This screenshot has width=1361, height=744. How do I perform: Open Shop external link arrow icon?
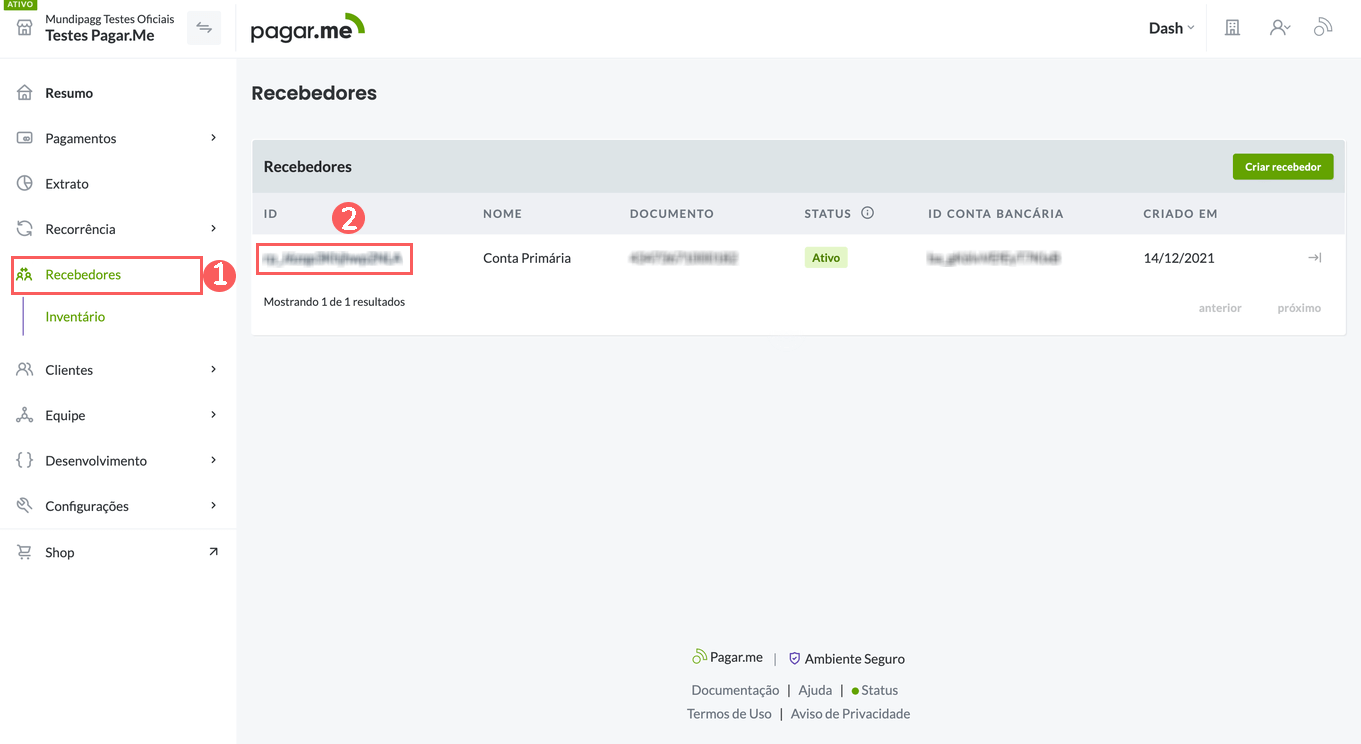pos(213,552)
